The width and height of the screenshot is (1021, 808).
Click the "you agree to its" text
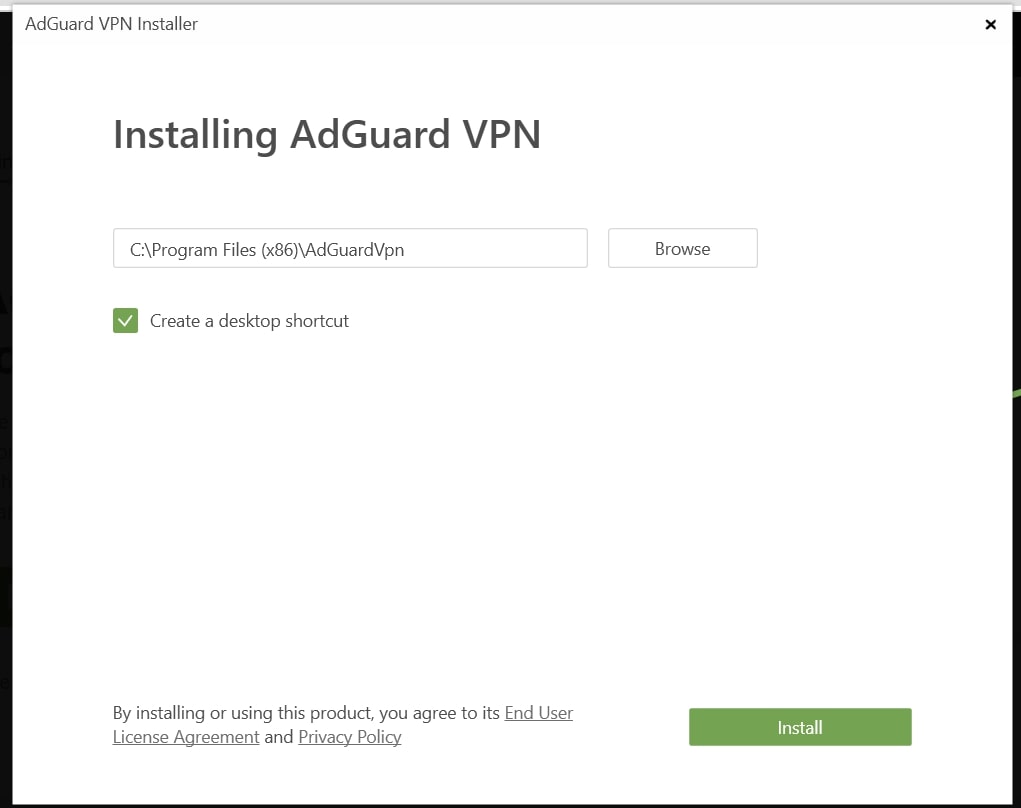click(x=440, y=713)
